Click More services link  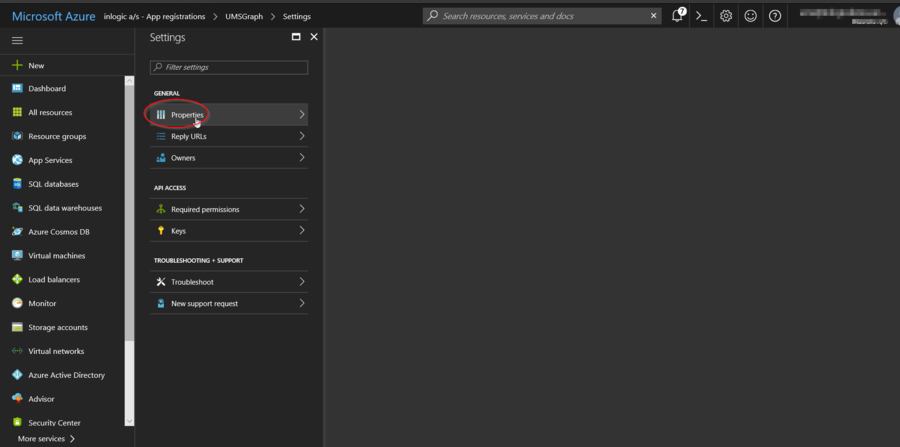pos(46,439)
